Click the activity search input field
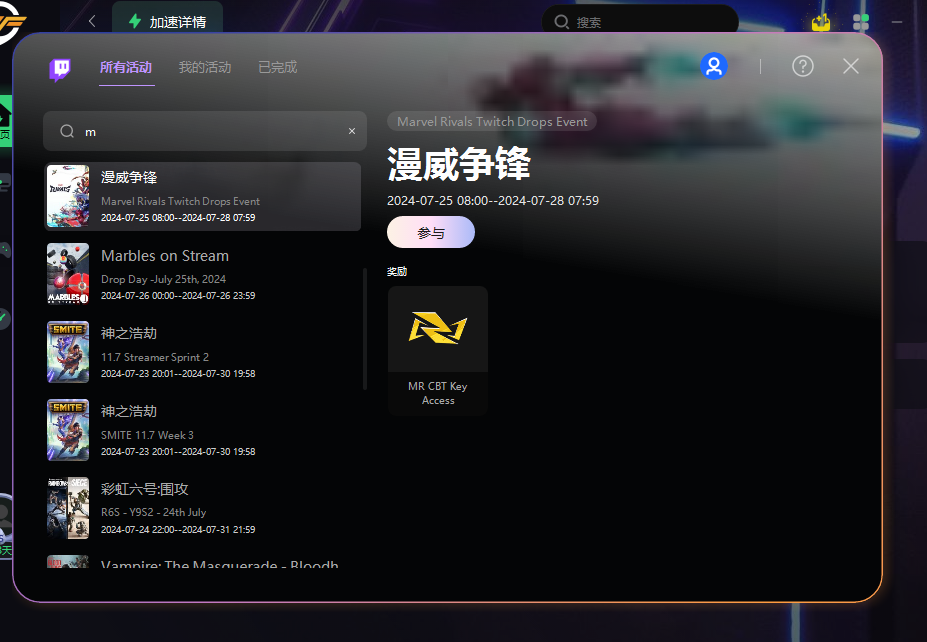927x642 pixels. 205,131
